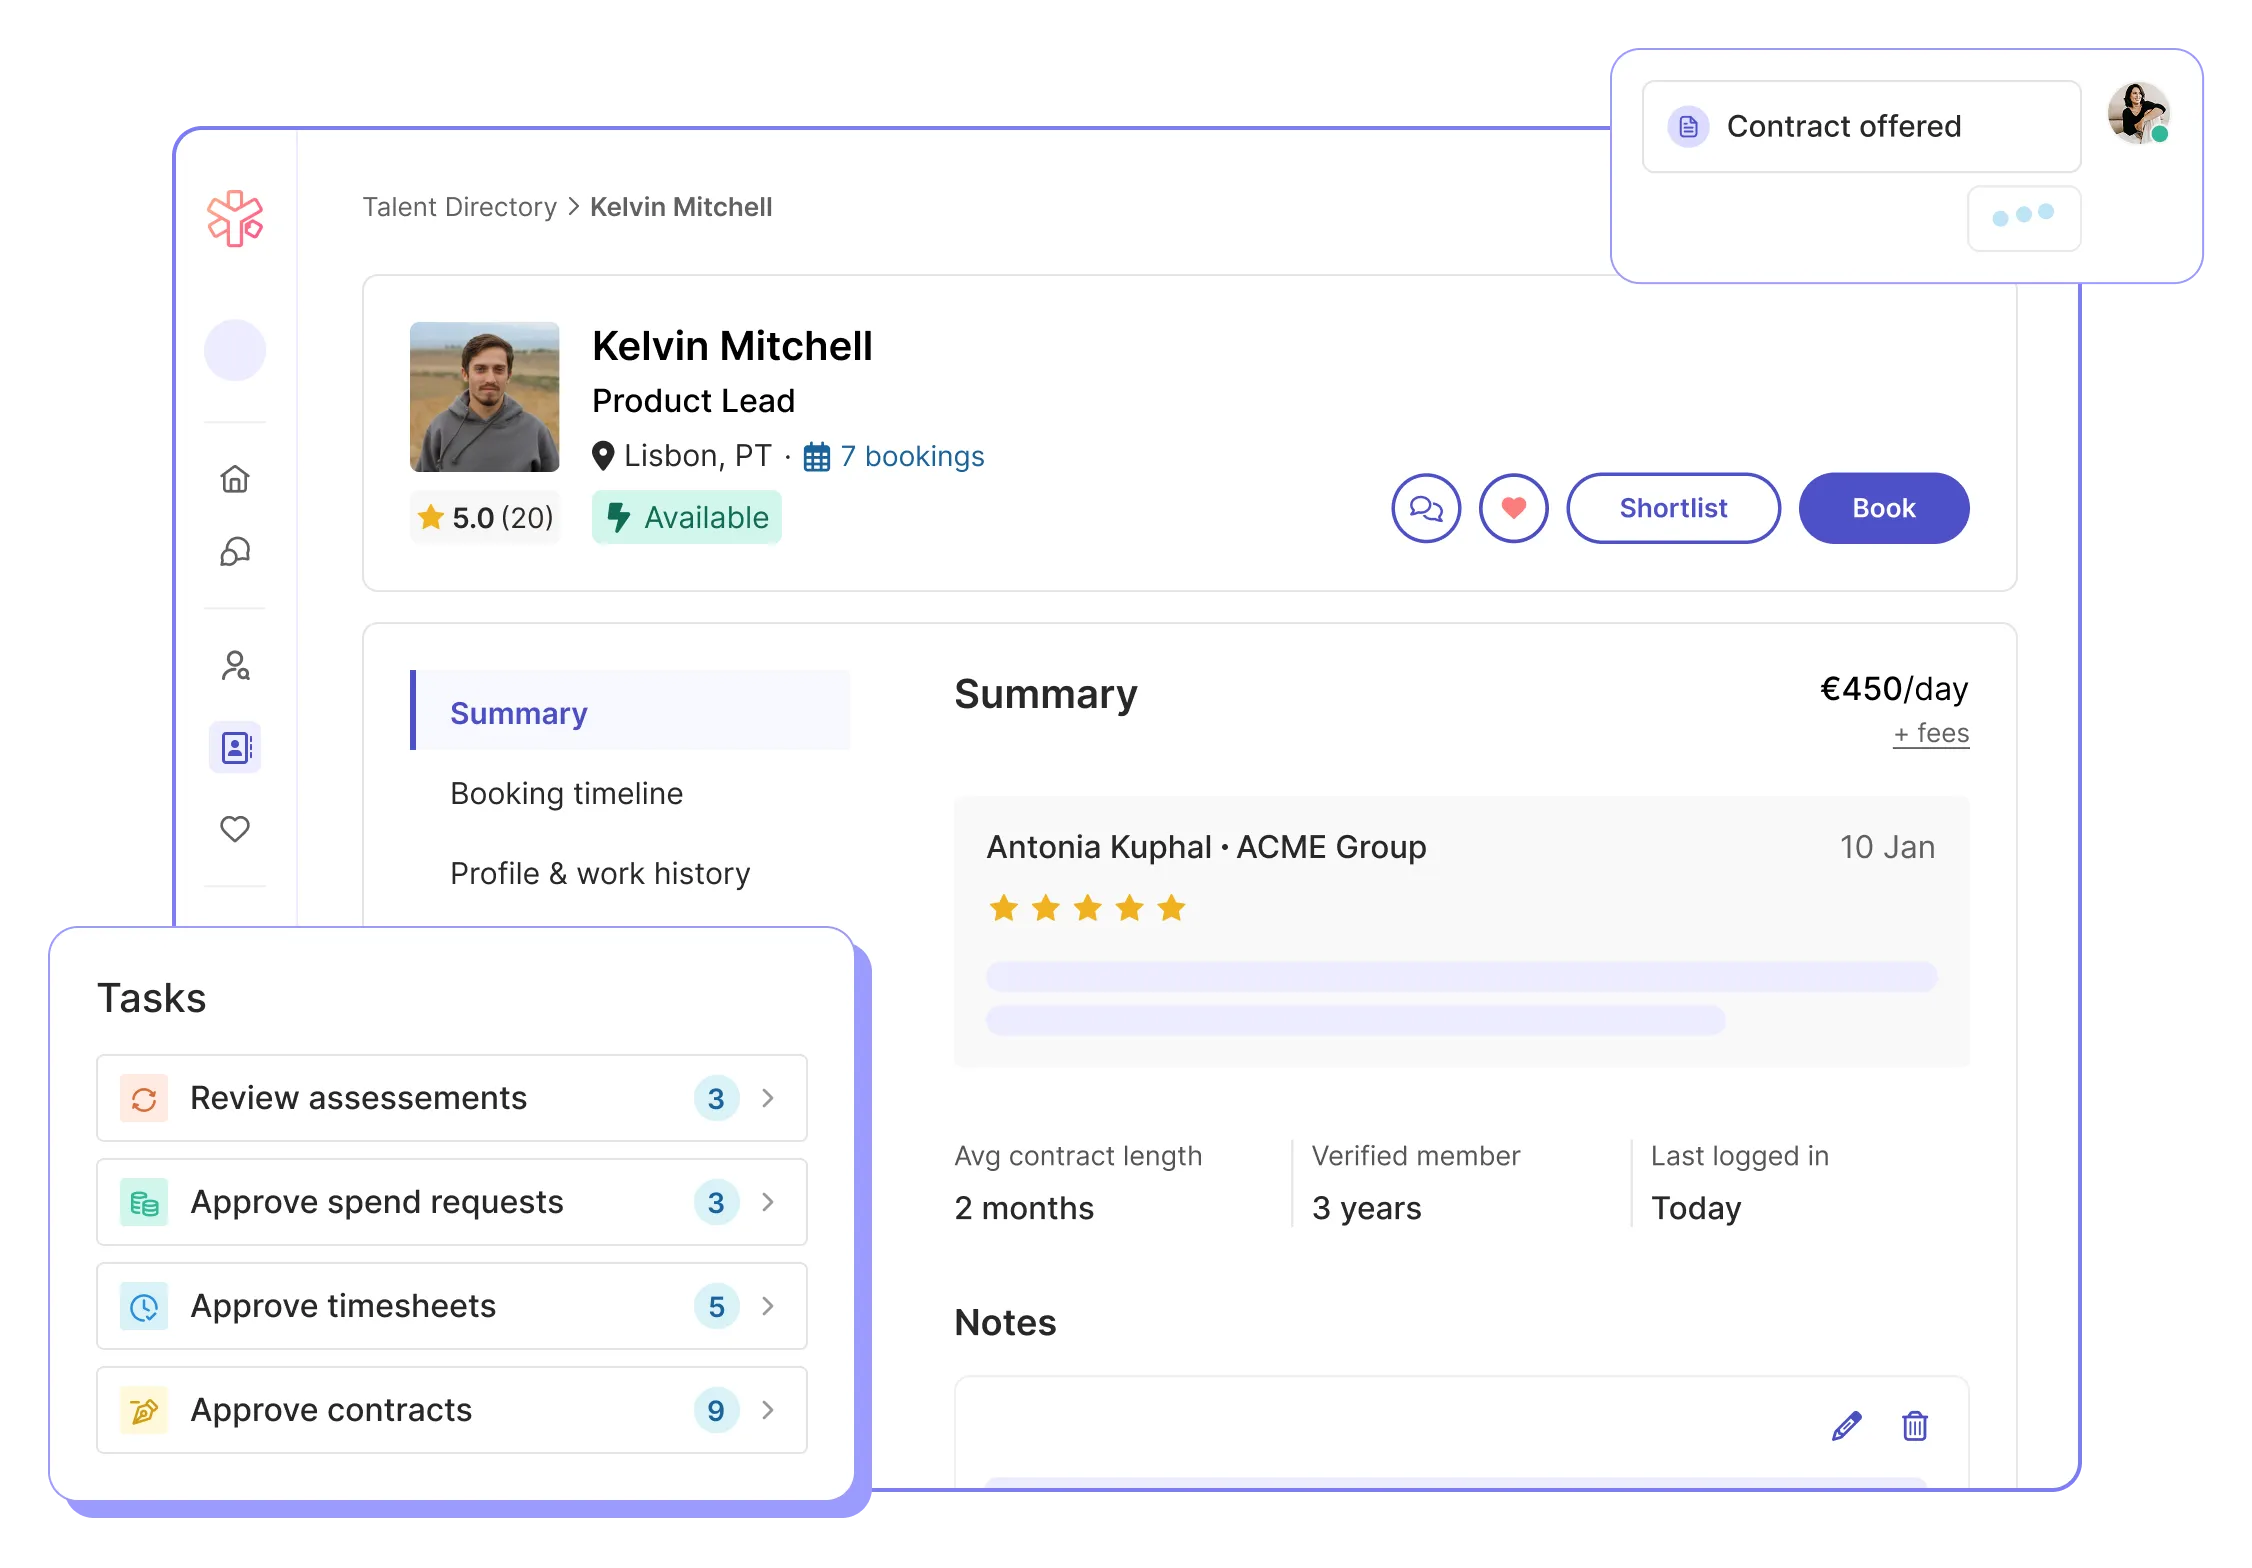The image size is (2252, 1568).
Task: Open the people search sidebar icon
Action: click(x=235, y=665)
